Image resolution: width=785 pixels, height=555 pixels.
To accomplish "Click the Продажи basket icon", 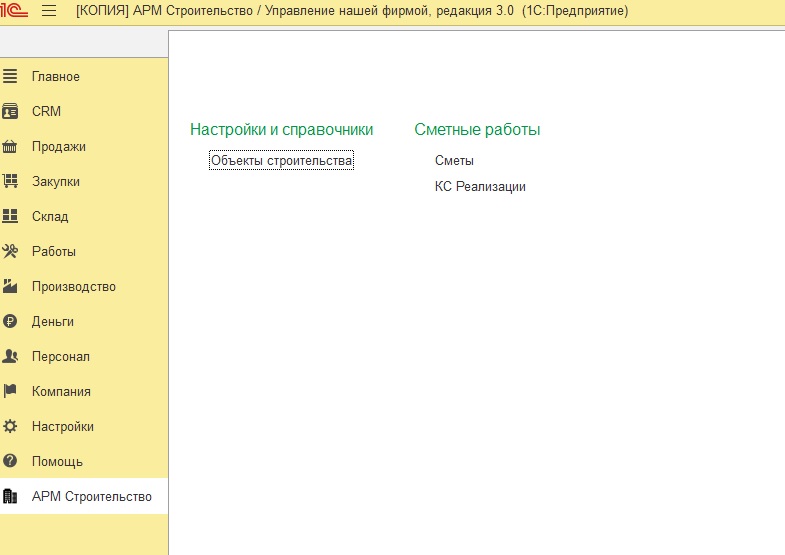I will click(10, 146).
